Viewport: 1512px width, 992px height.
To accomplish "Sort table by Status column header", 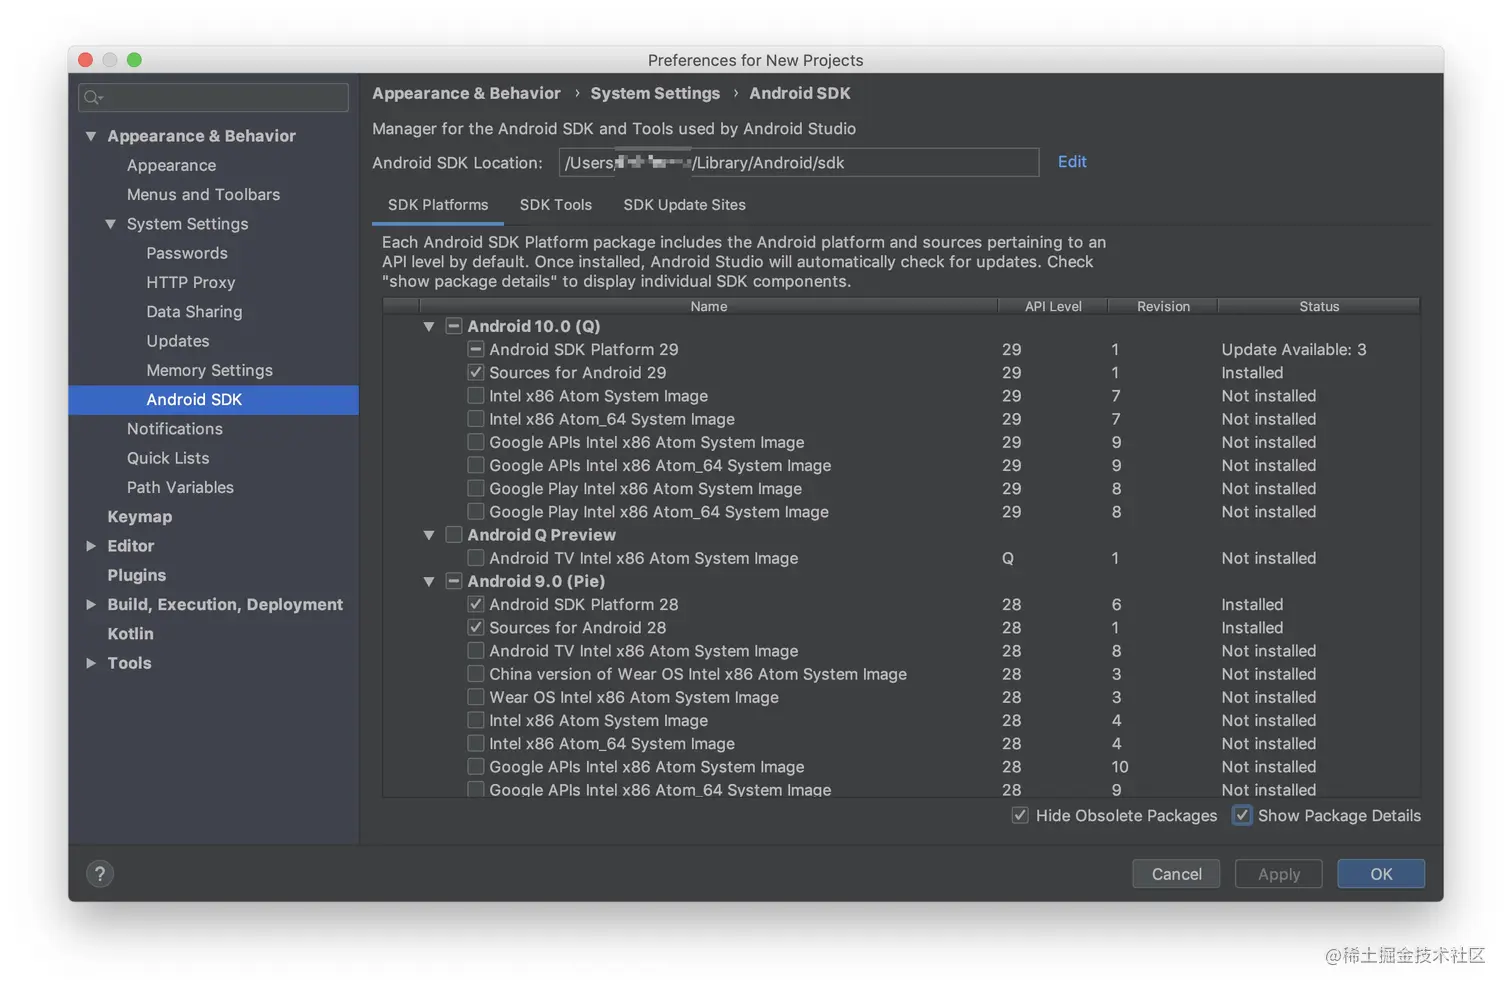I will pyautogui.click(x=1319, y=306).
